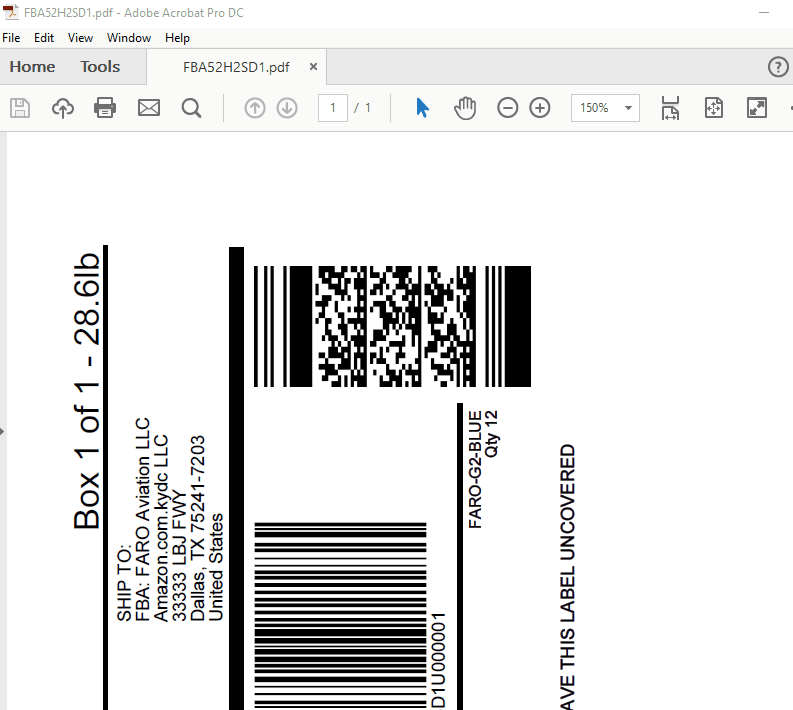Screen dimensions: 793x710
Task: Activate the Hand pan tool
Action: (x=465, y=108)
